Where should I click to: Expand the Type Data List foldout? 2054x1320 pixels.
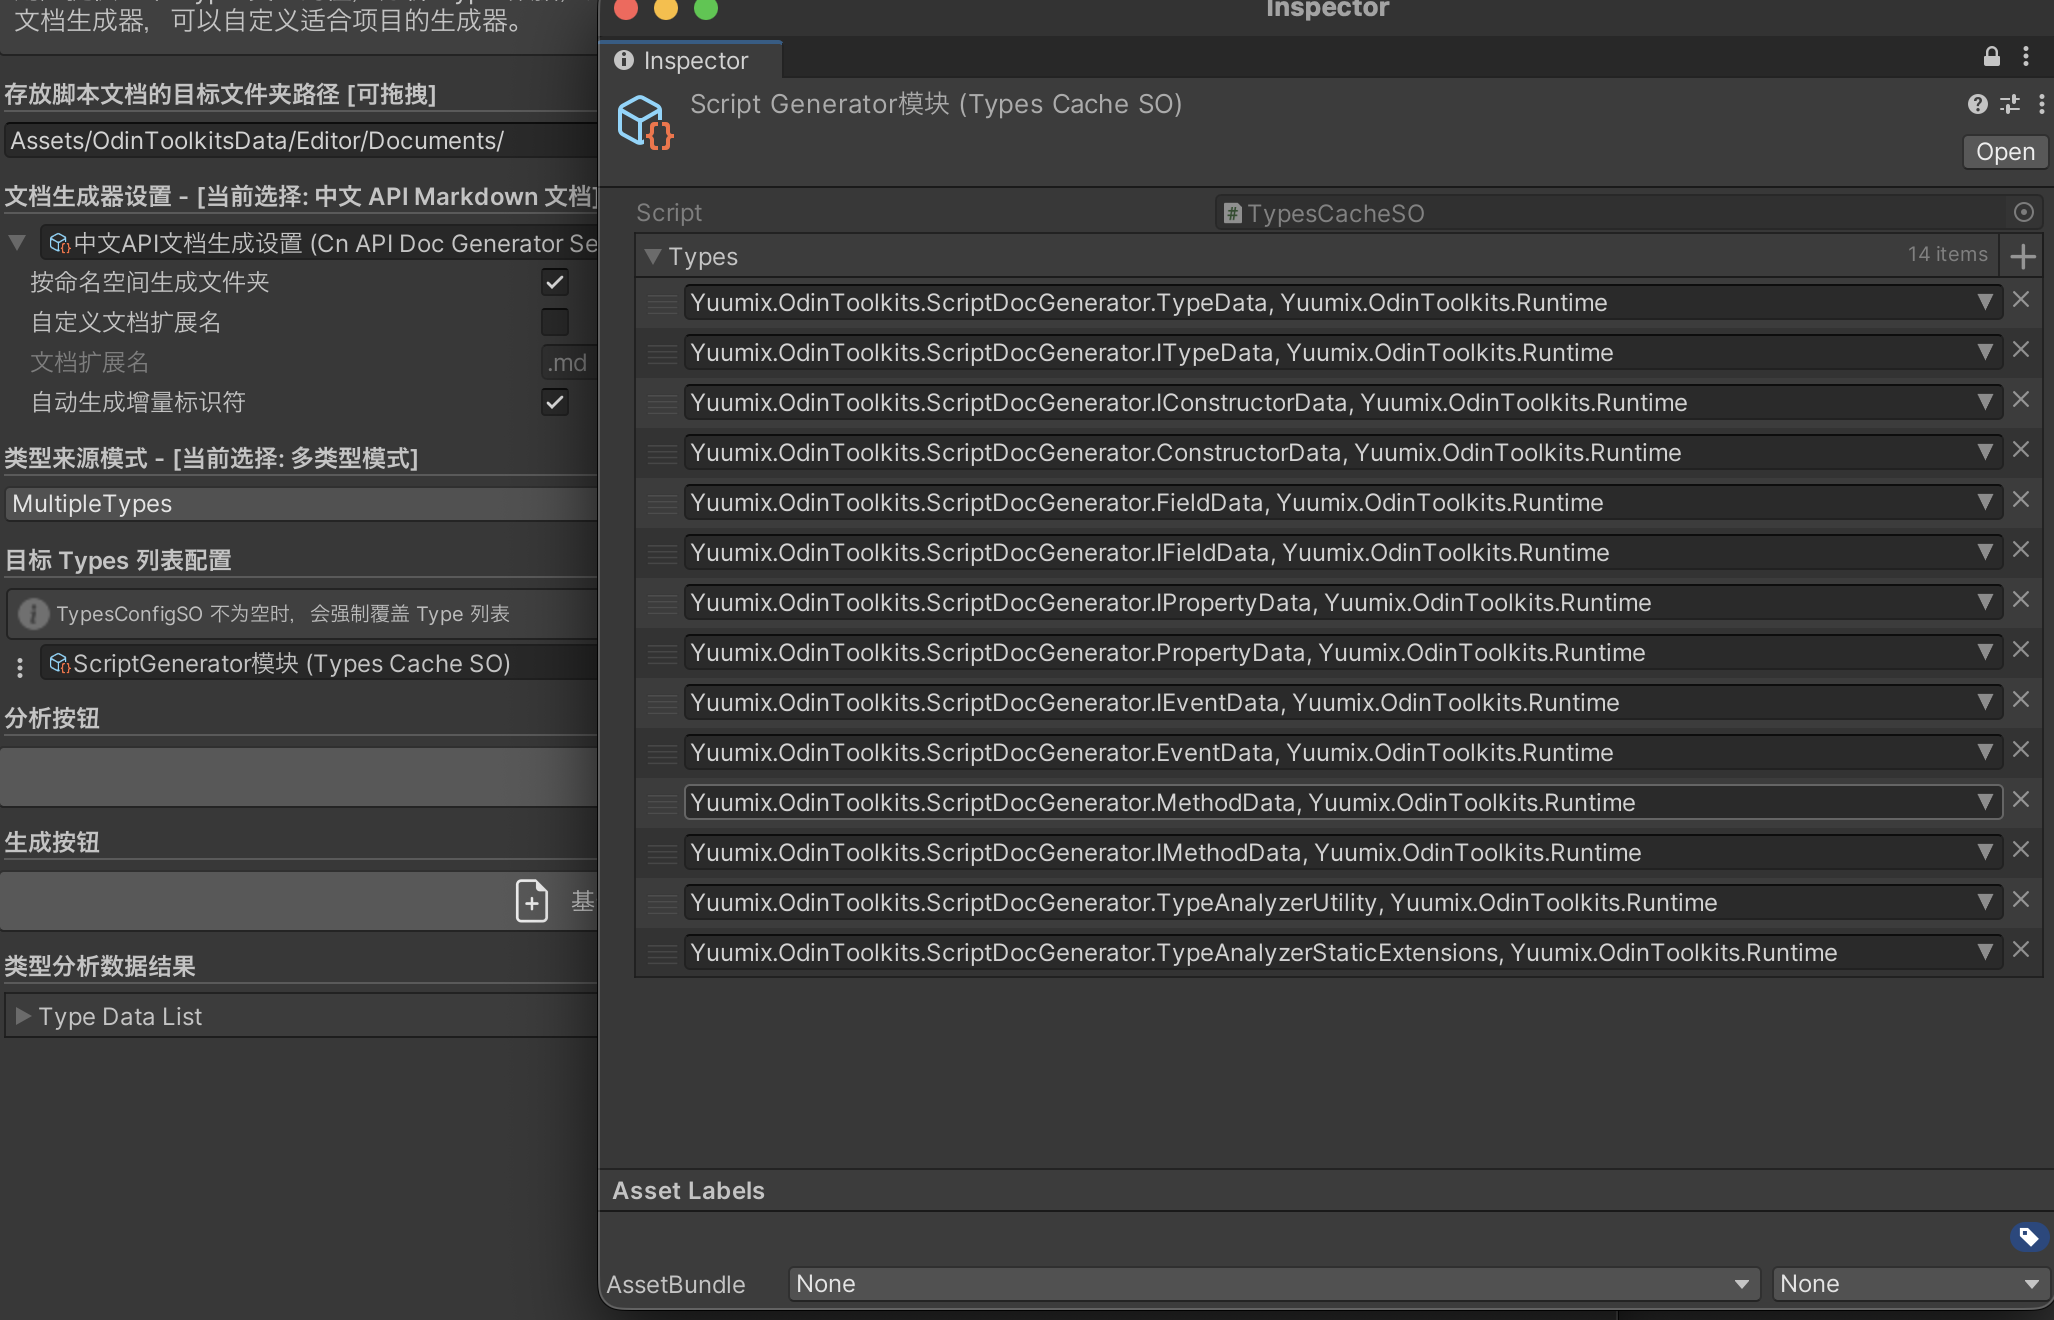click(23, 1017)
